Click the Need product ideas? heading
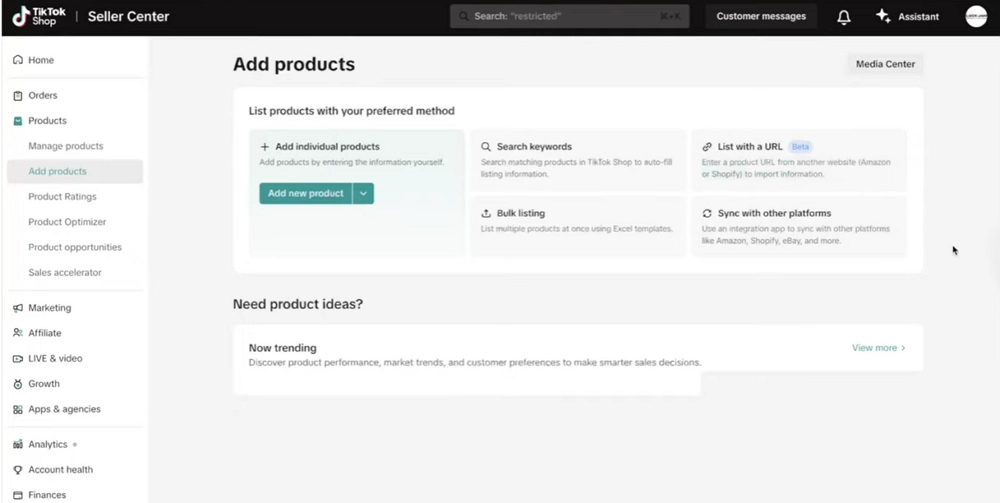This screenshot has width=1000, height=503. click(x=298, y=304)
